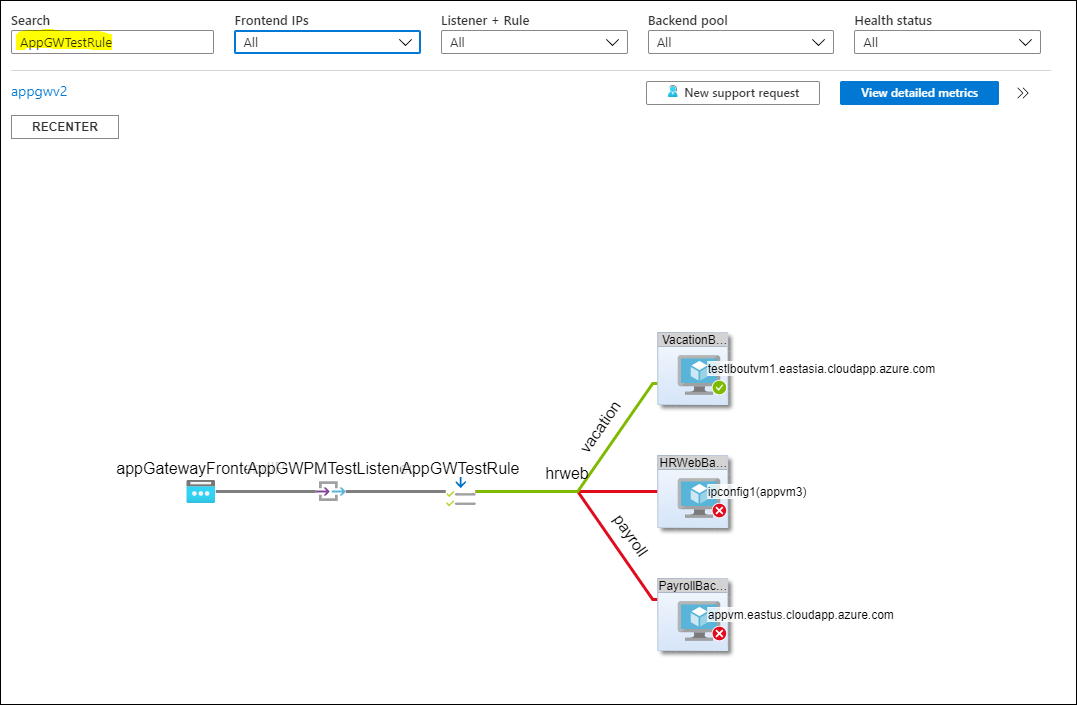Image resolution: width=1077 pixels, height=705 pixels.
Task: Open the Health status dropdown
Action: [947, 42]
